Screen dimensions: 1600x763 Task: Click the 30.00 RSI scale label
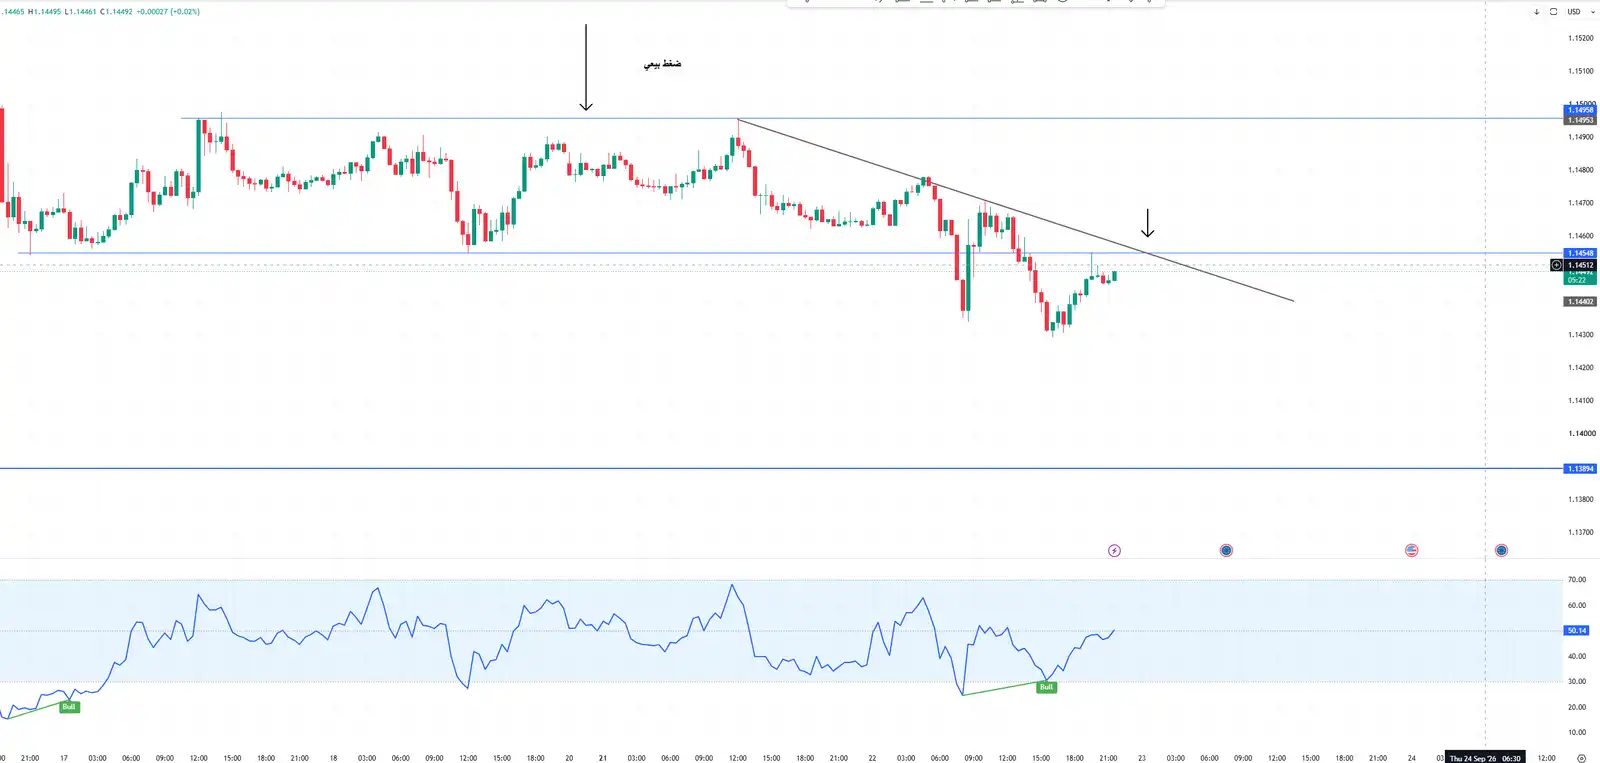(x=1577, y=681)
